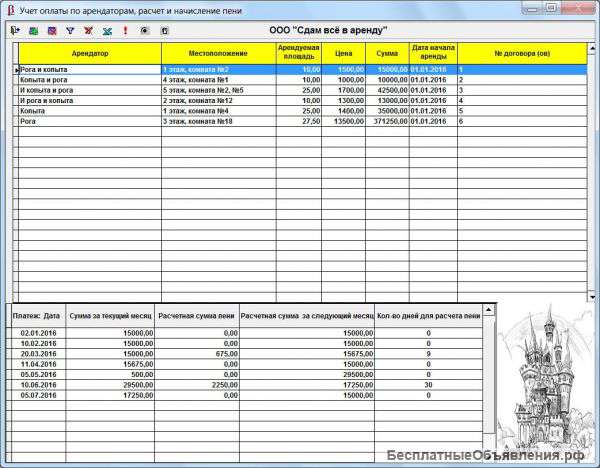Screen dimensions: 600x468
Task: Click the 'Арендатор' column header
Action: pyautogui.click(x=90, y=52)
